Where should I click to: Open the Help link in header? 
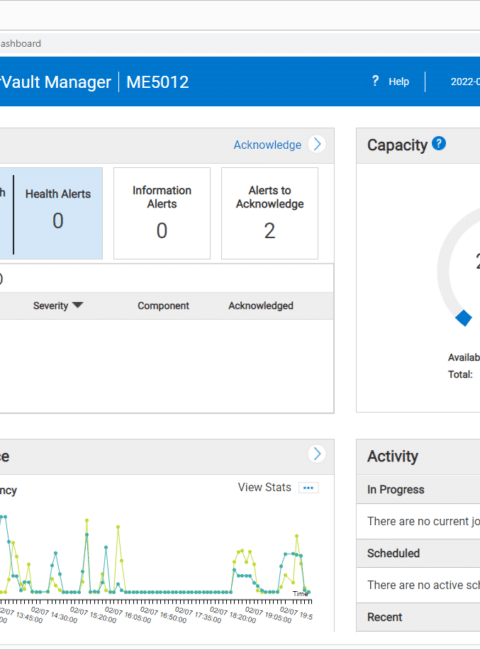[398, 82]
